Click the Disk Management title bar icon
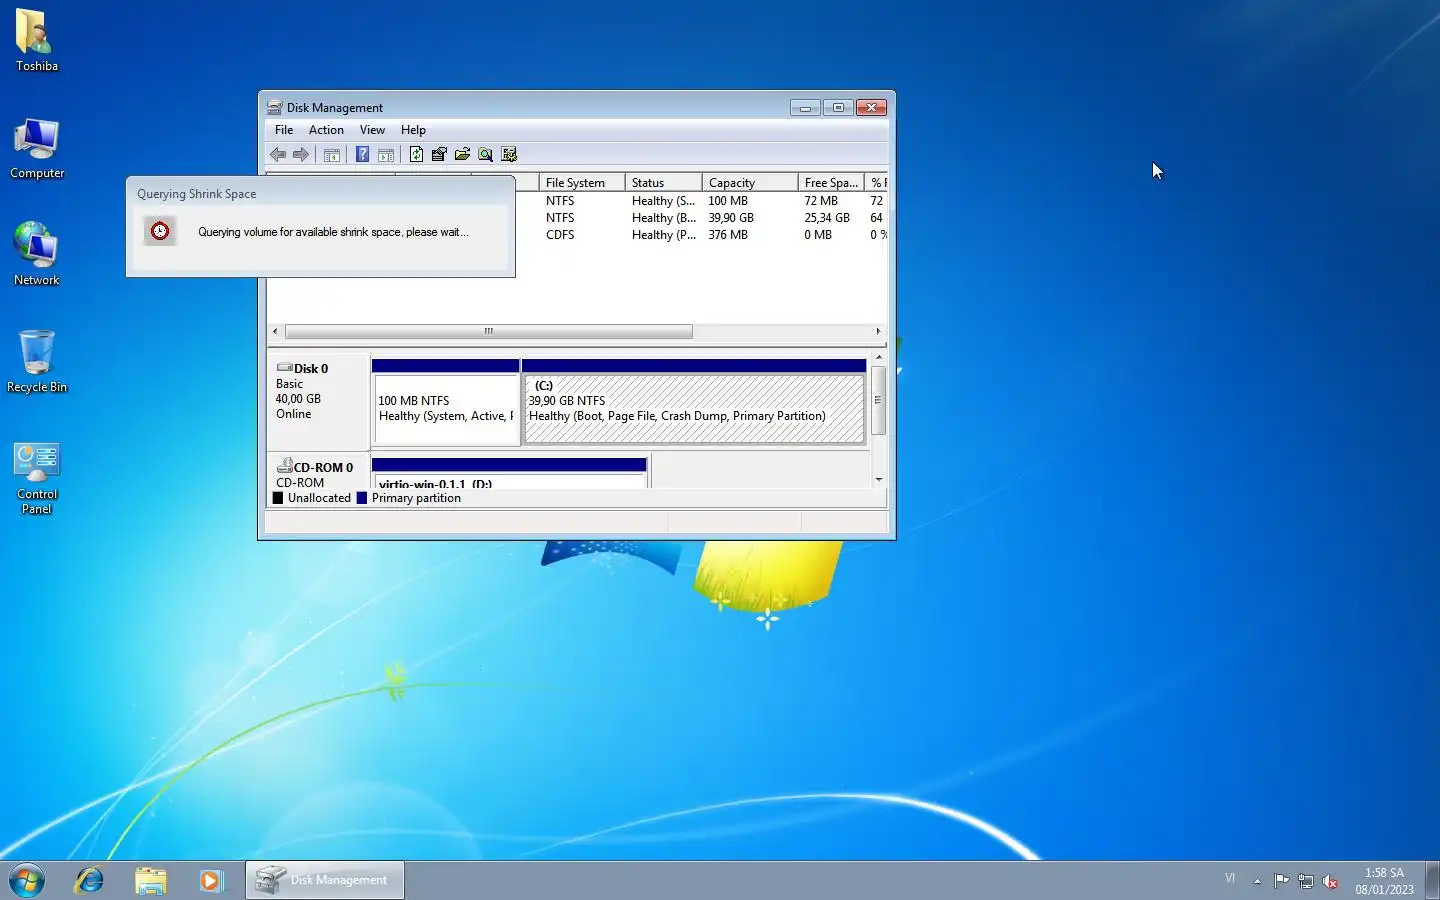This screenshot has height=900, width=1440. click(274, 107)
